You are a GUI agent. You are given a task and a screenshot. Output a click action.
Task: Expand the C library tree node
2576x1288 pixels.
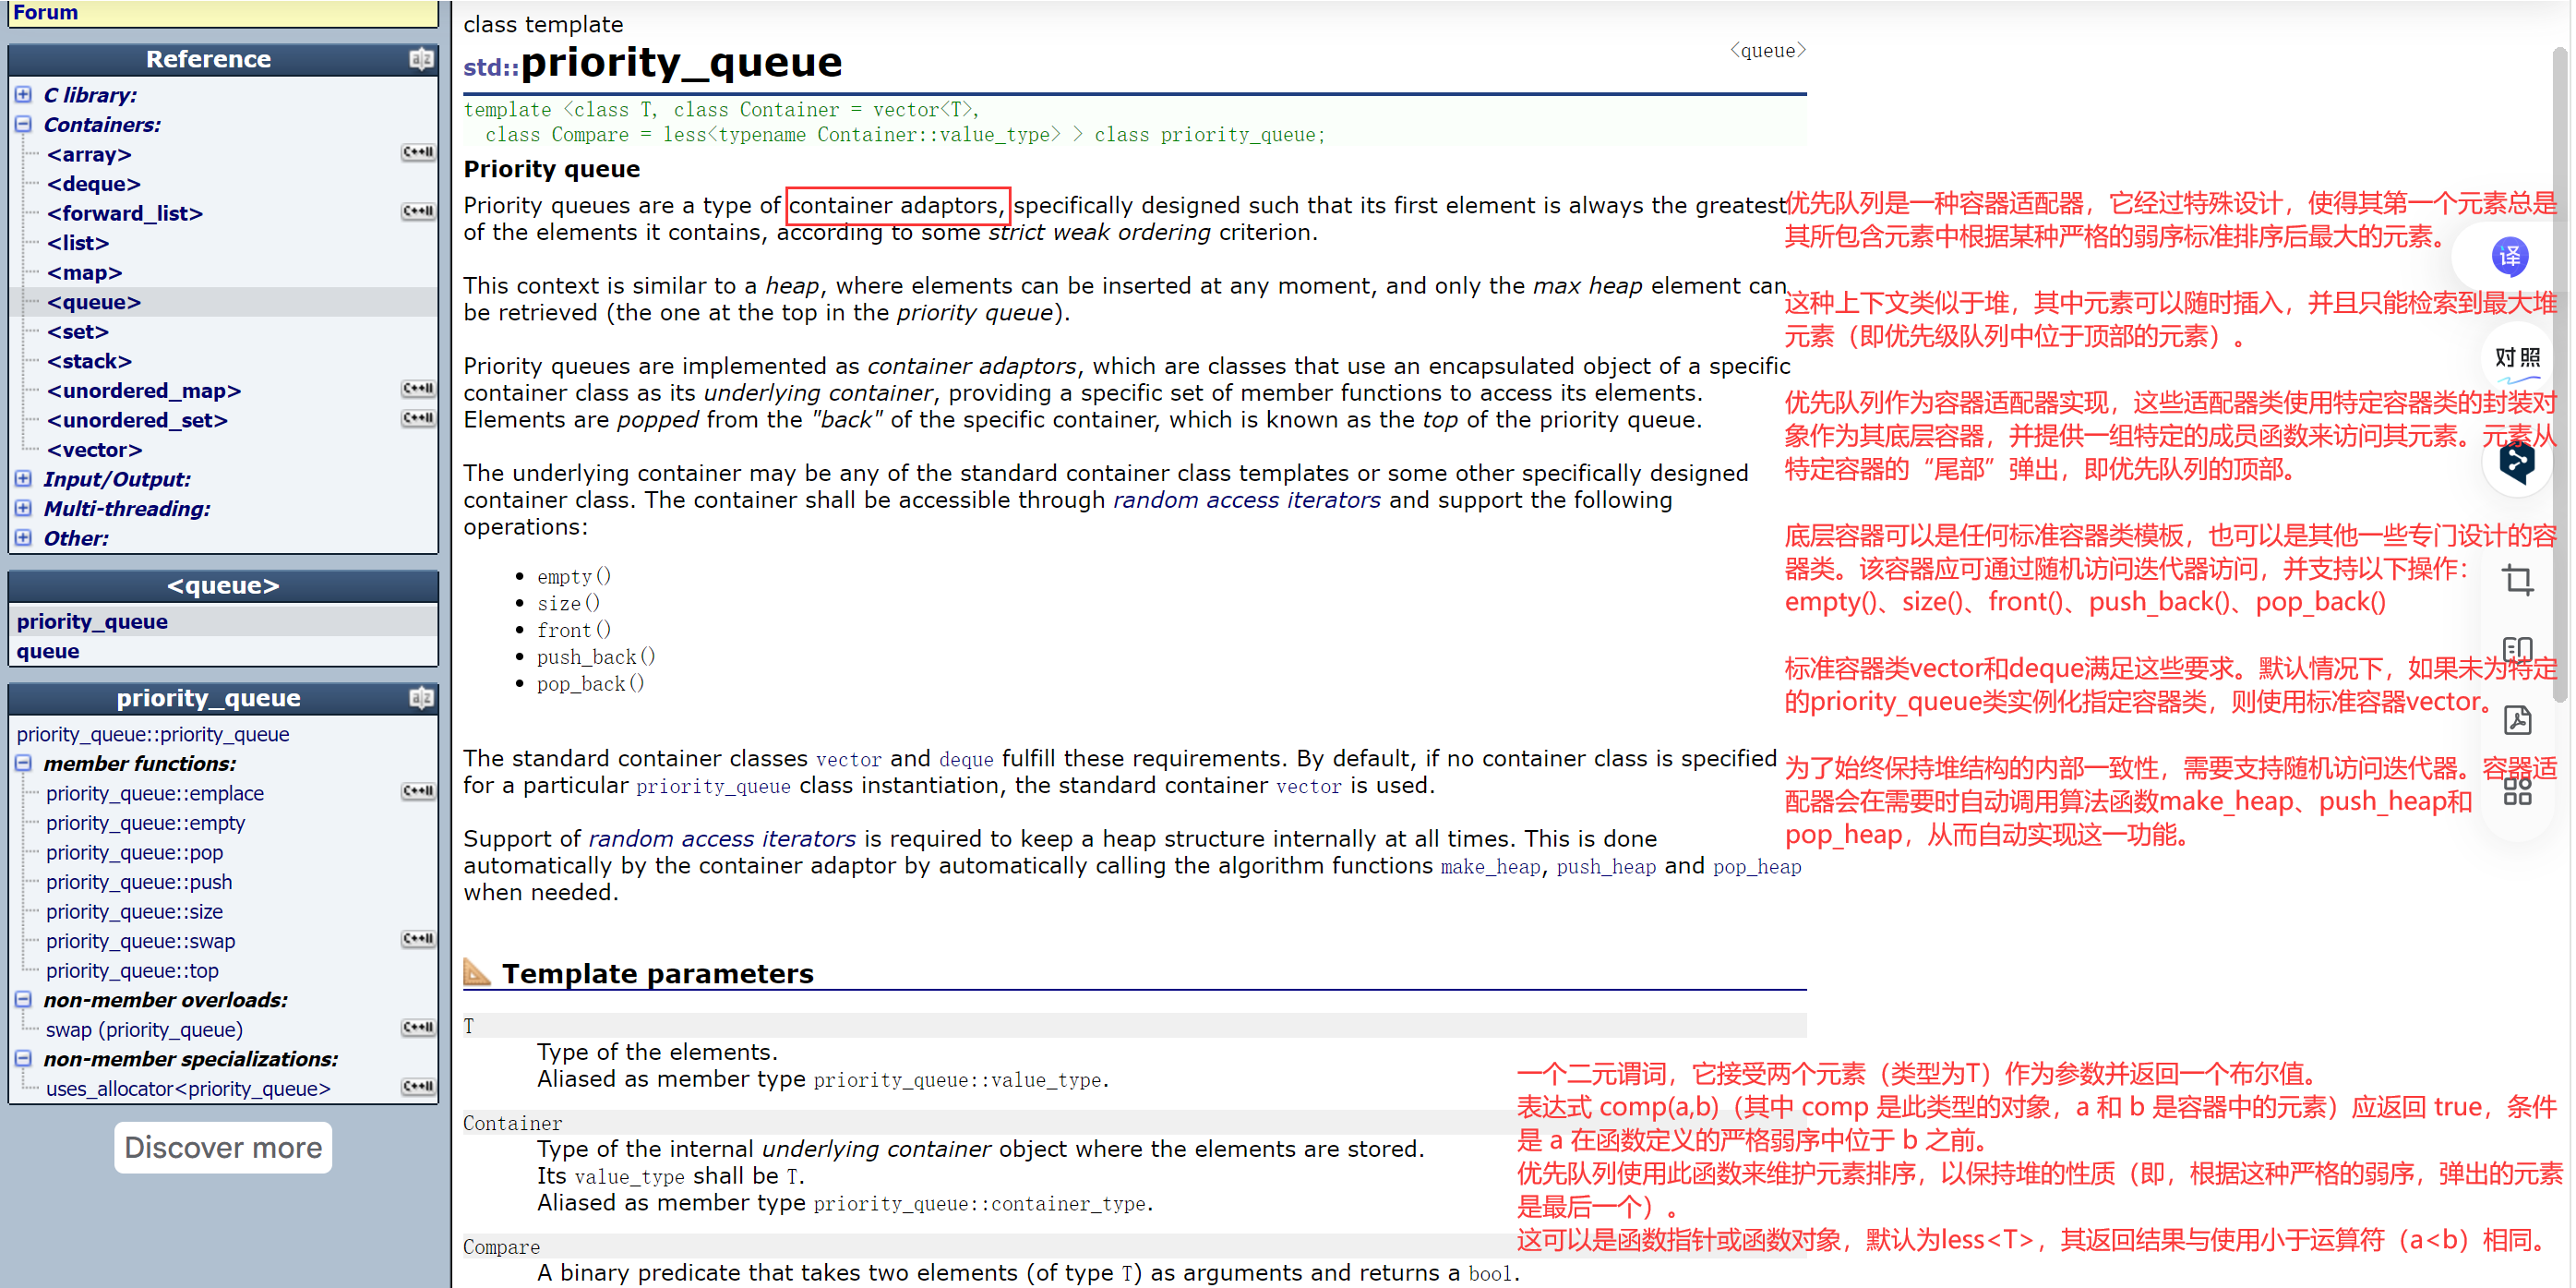23,95
